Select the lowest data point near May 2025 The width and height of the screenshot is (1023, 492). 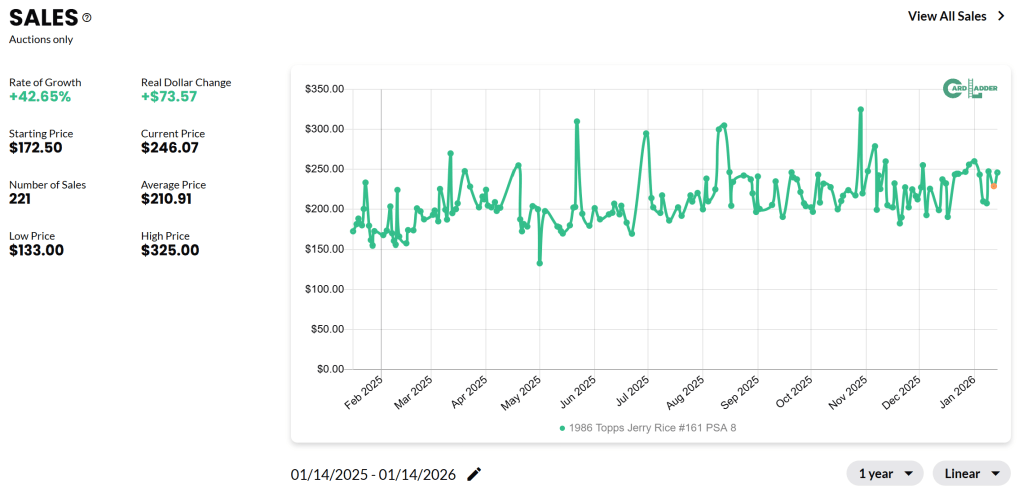540,263
